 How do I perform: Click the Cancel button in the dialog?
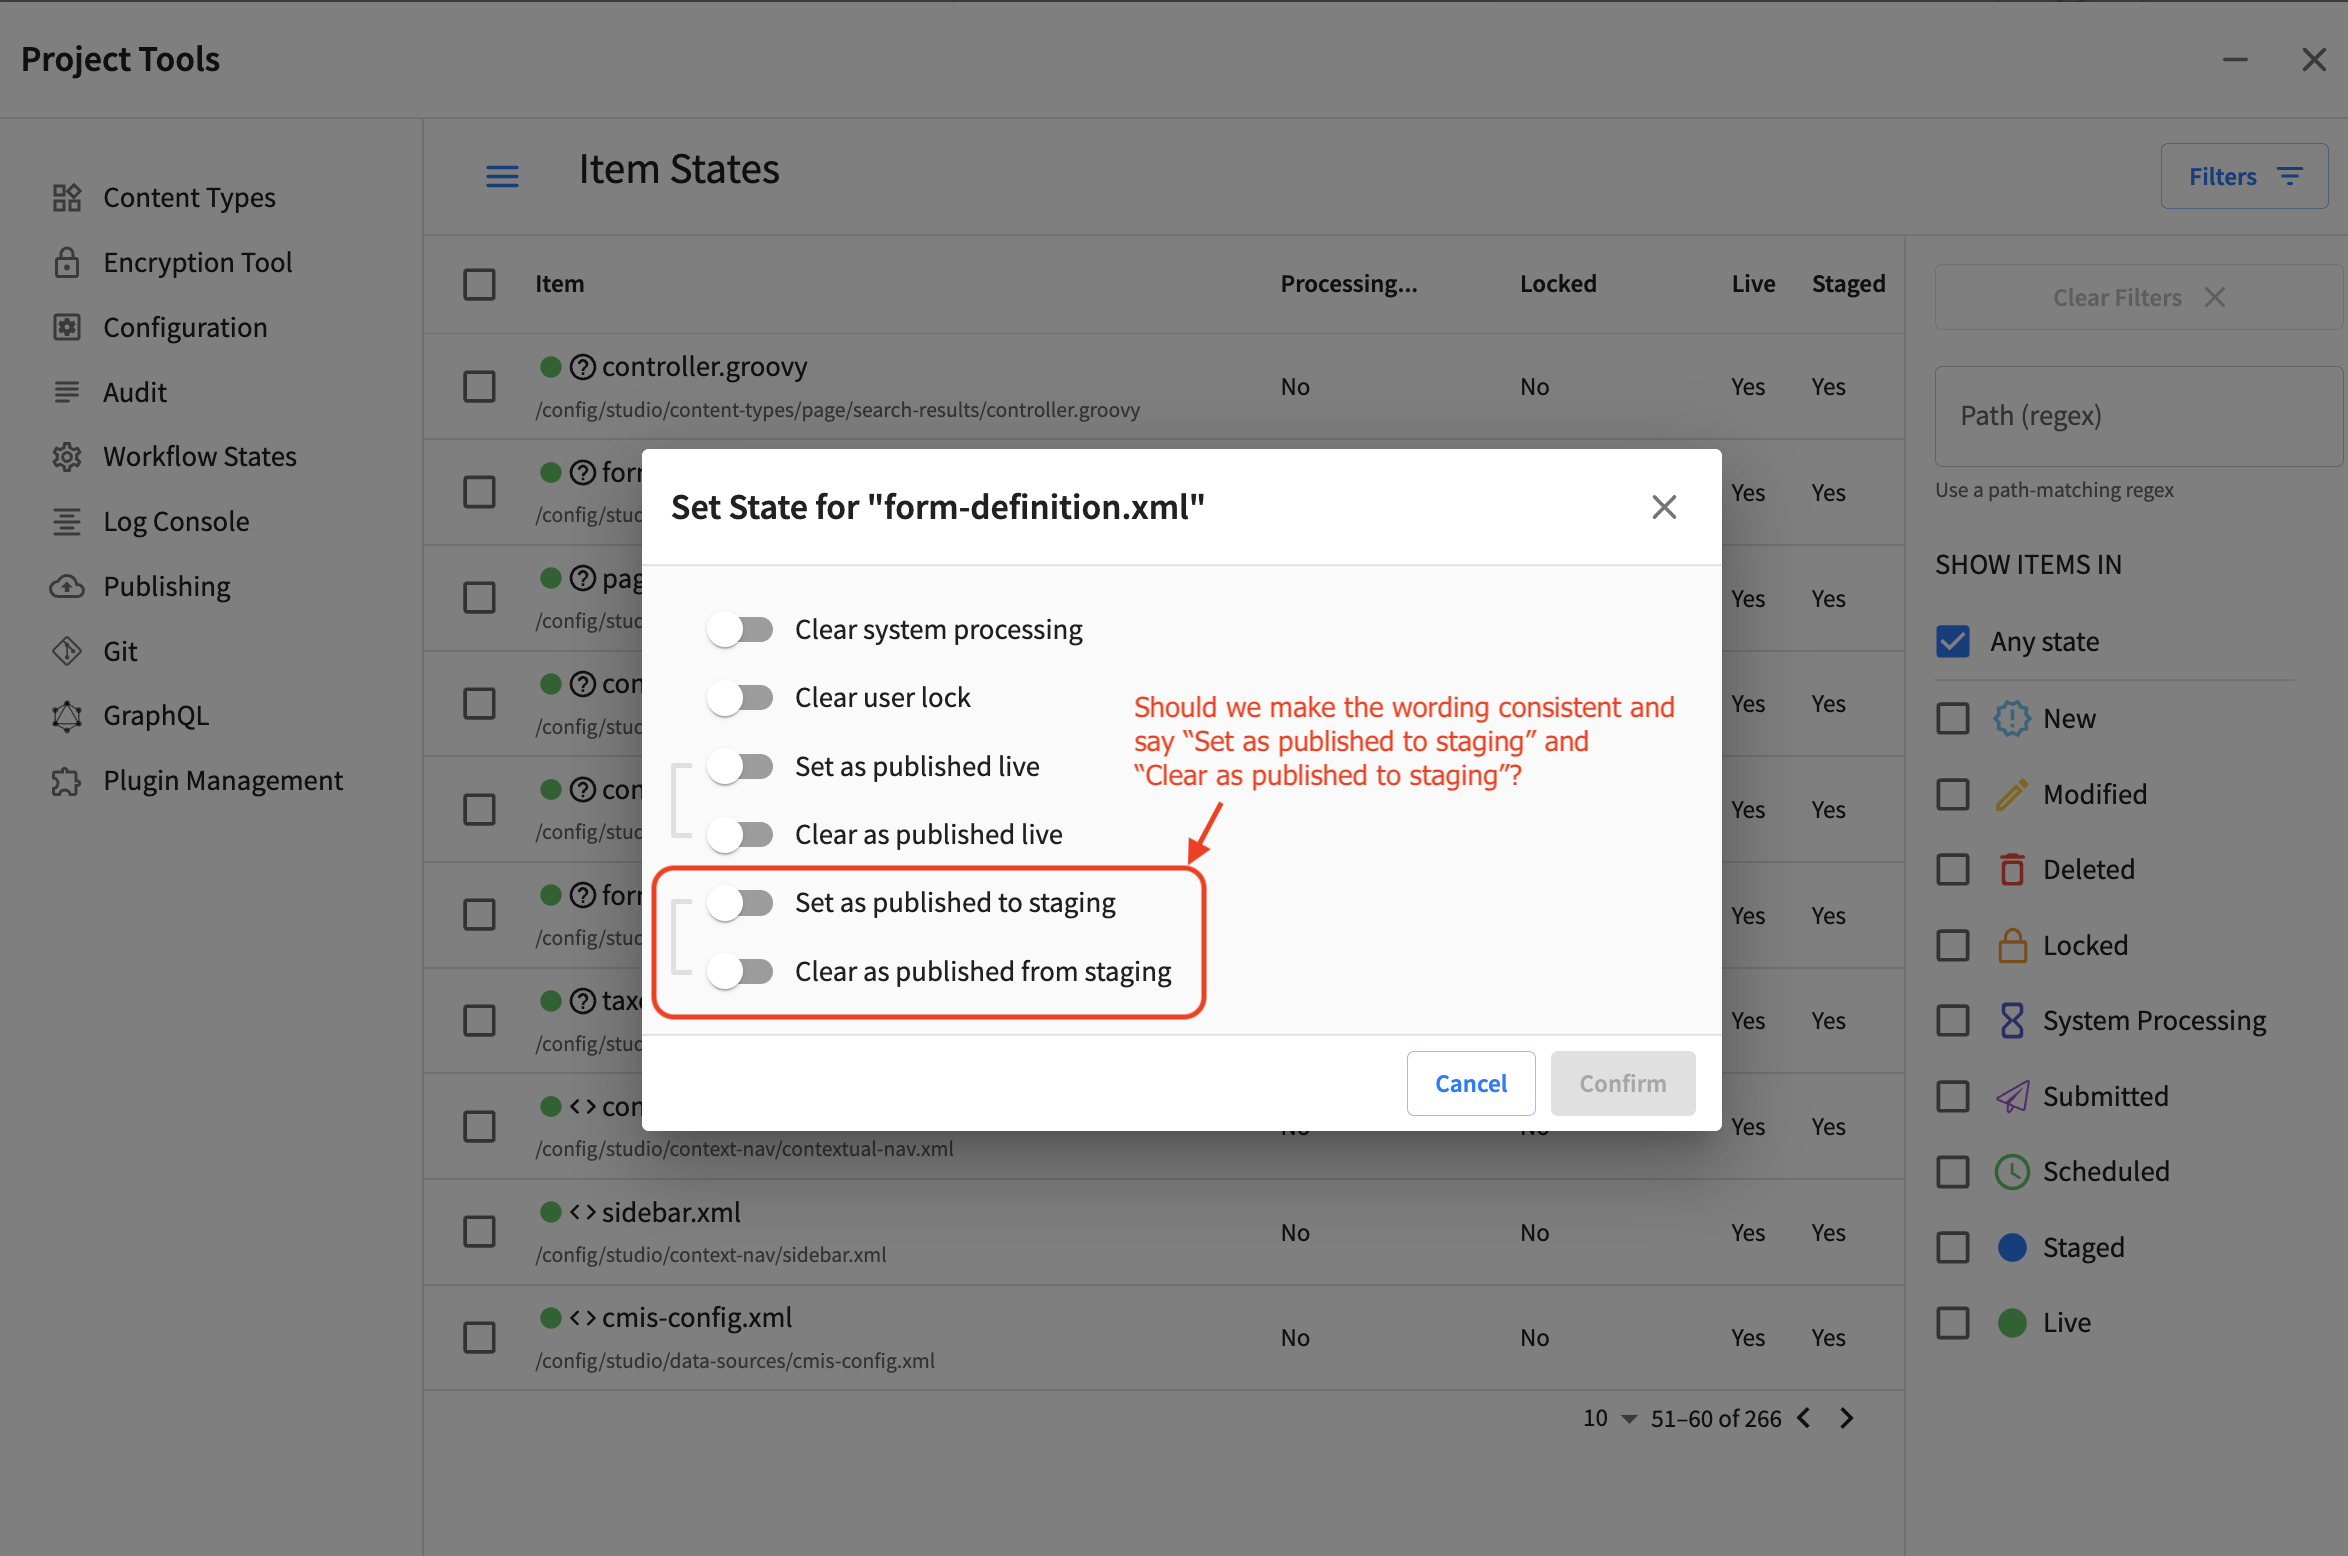tap(1470, 1083)
